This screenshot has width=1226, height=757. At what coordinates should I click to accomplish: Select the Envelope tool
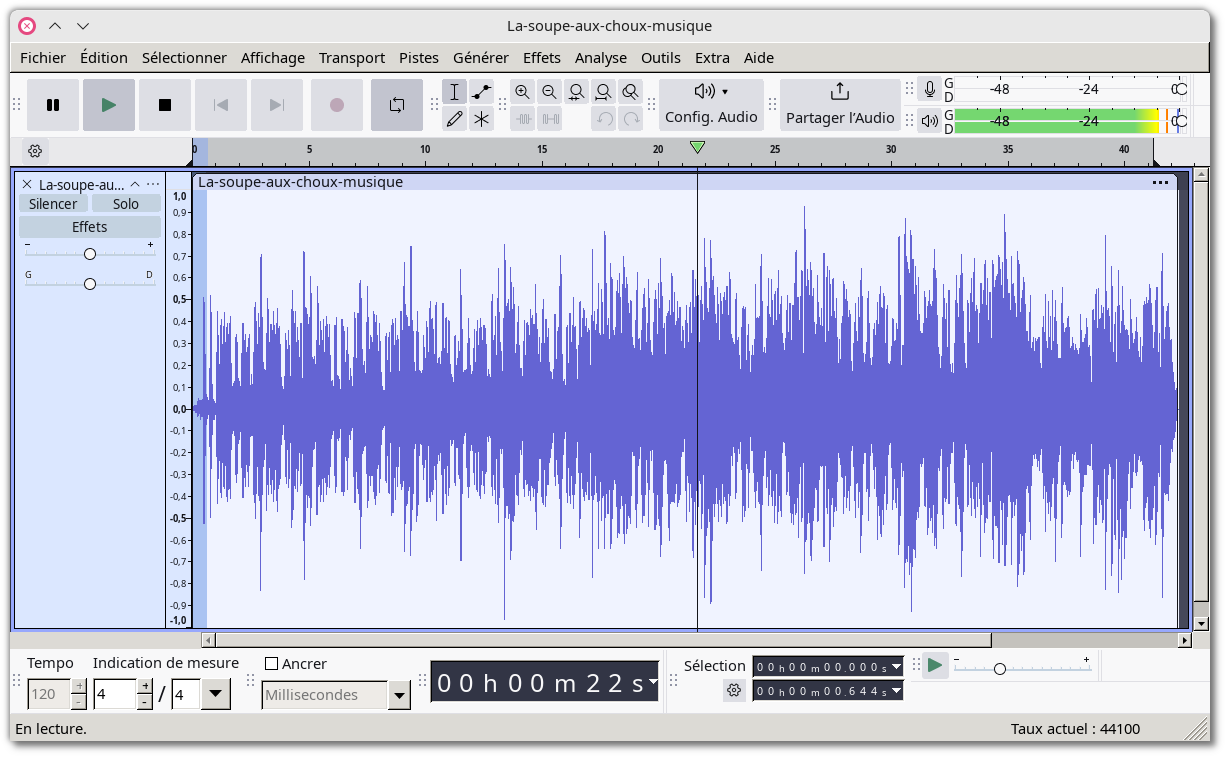[482, 91]
